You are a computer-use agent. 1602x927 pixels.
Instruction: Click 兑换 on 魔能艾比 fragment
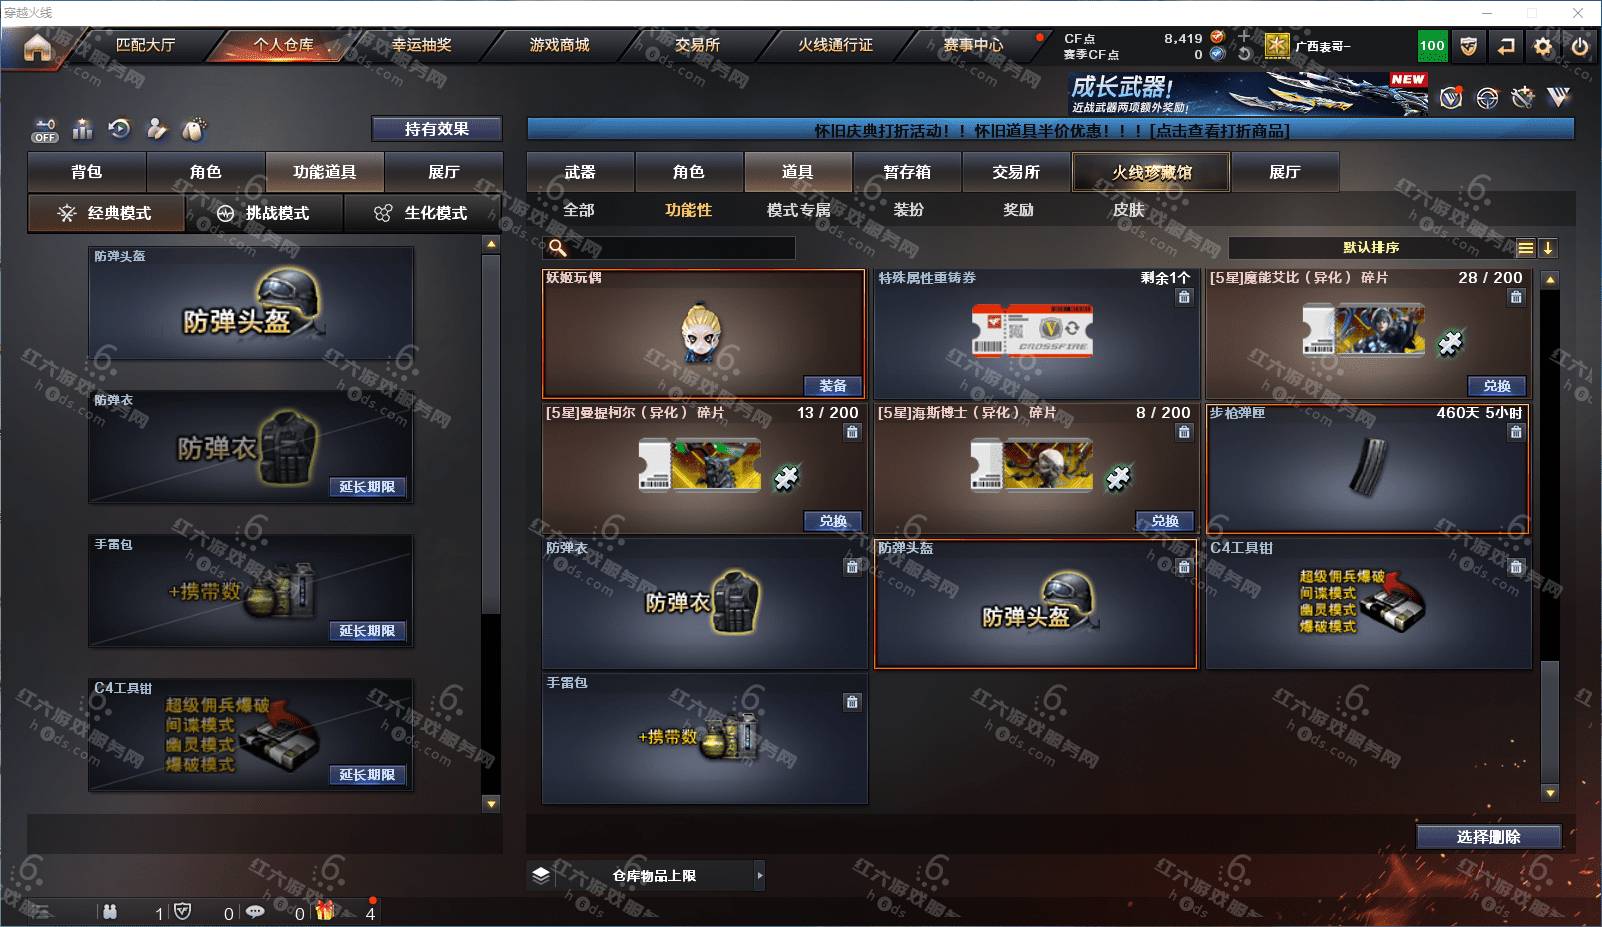click(x=1497, y=386)
